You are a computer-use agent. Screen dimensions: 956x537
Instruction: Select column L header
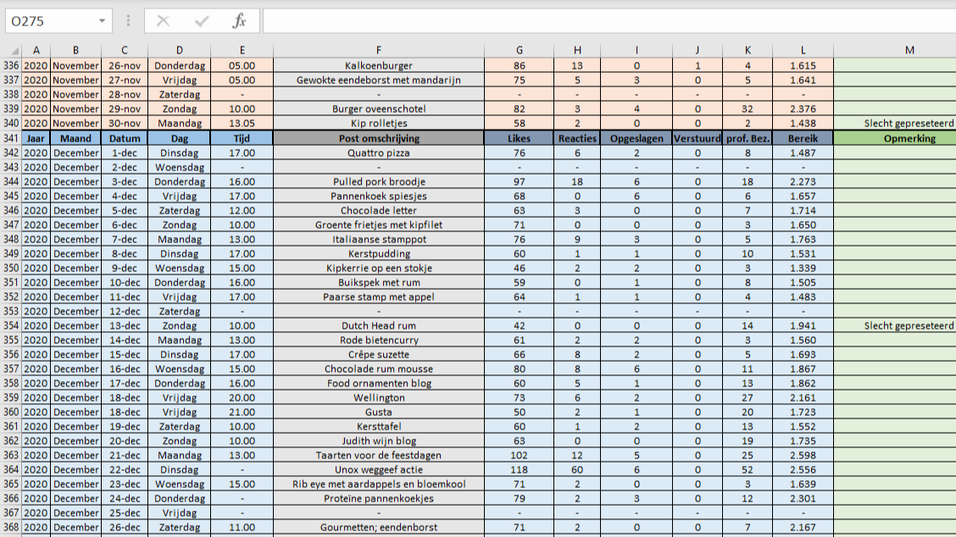[x=802, y=51]
